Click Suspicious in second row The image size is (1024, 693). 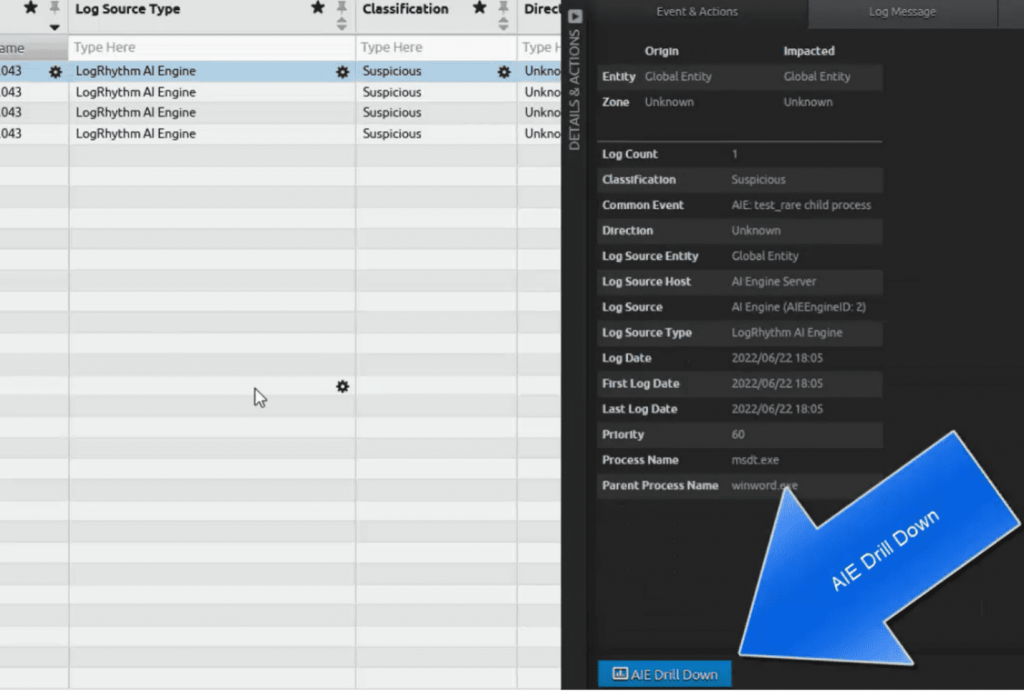coord(392,92)
